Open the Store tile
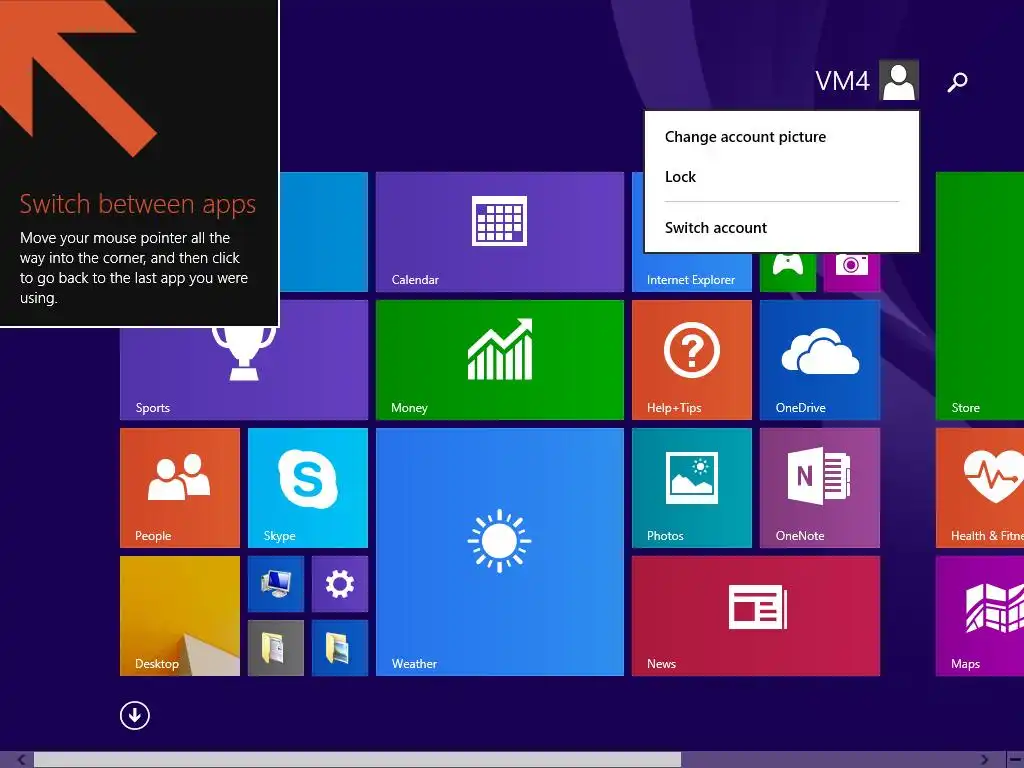 980,296
